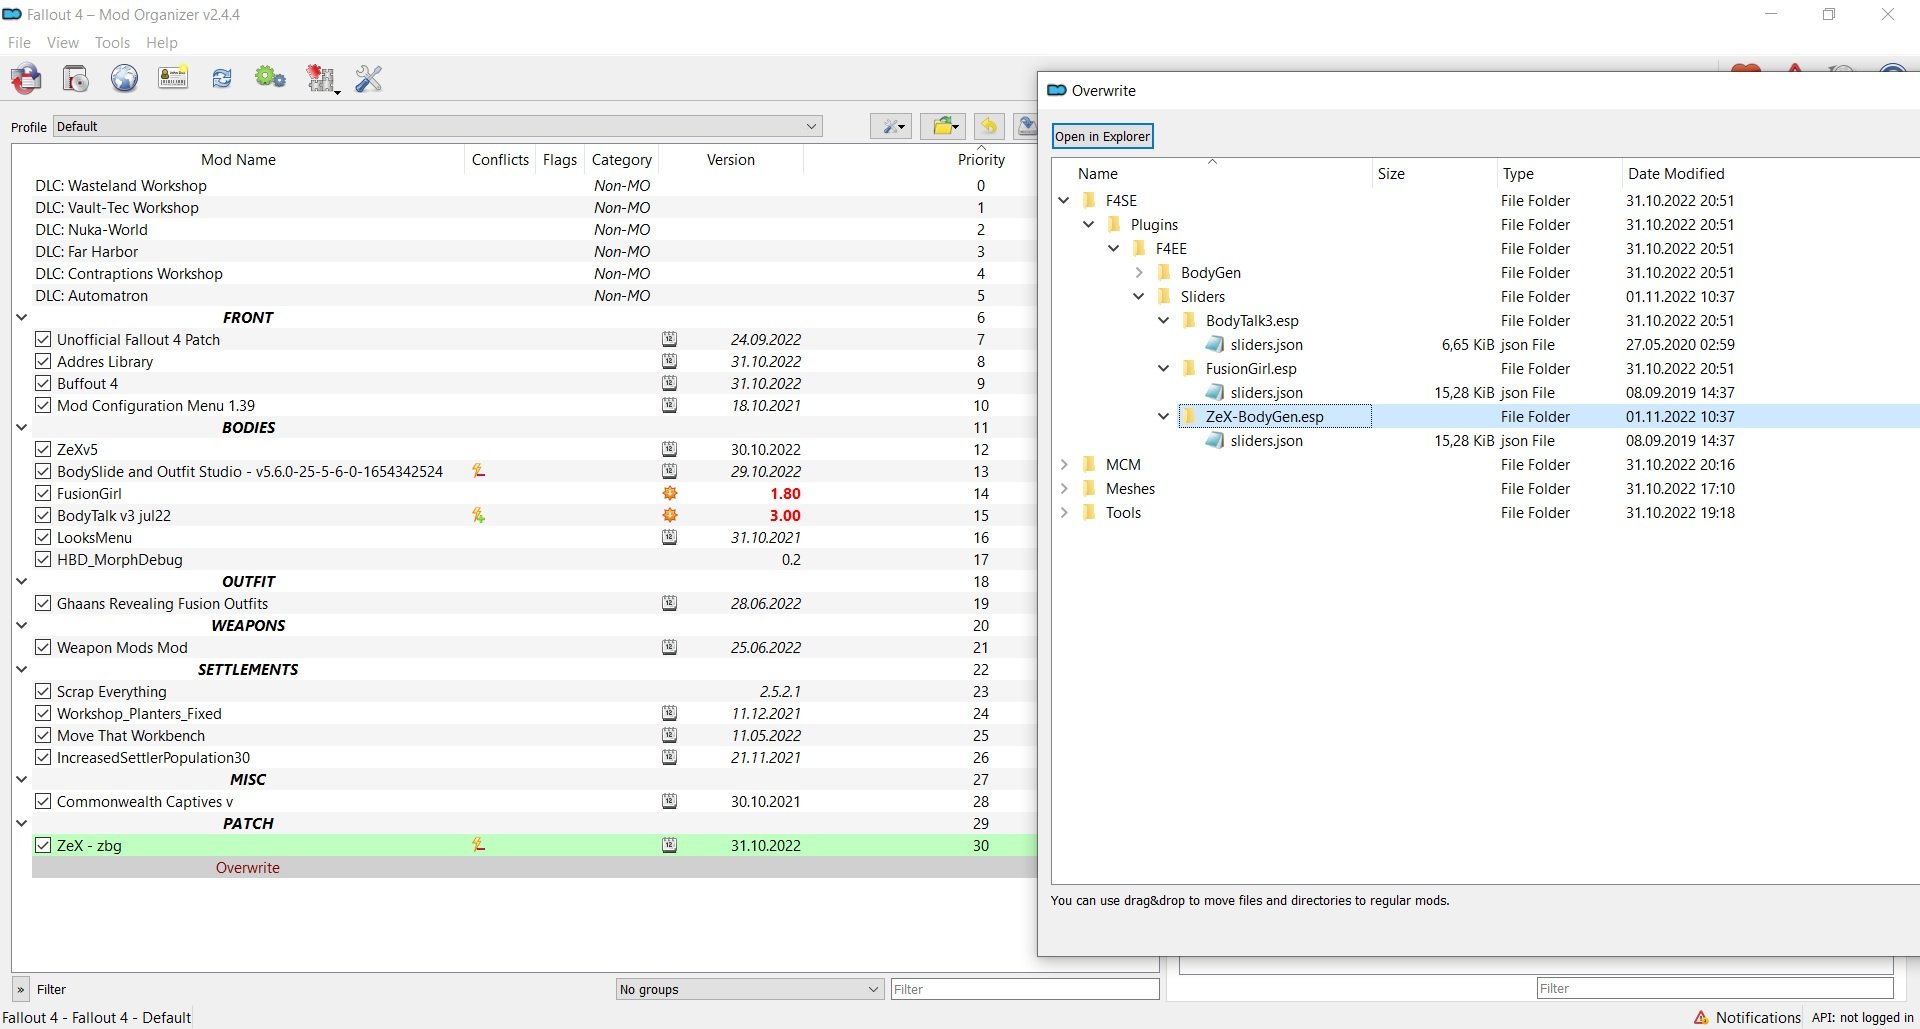Expand the BodyGen folder in Overwrite

tap(1139, 272)
